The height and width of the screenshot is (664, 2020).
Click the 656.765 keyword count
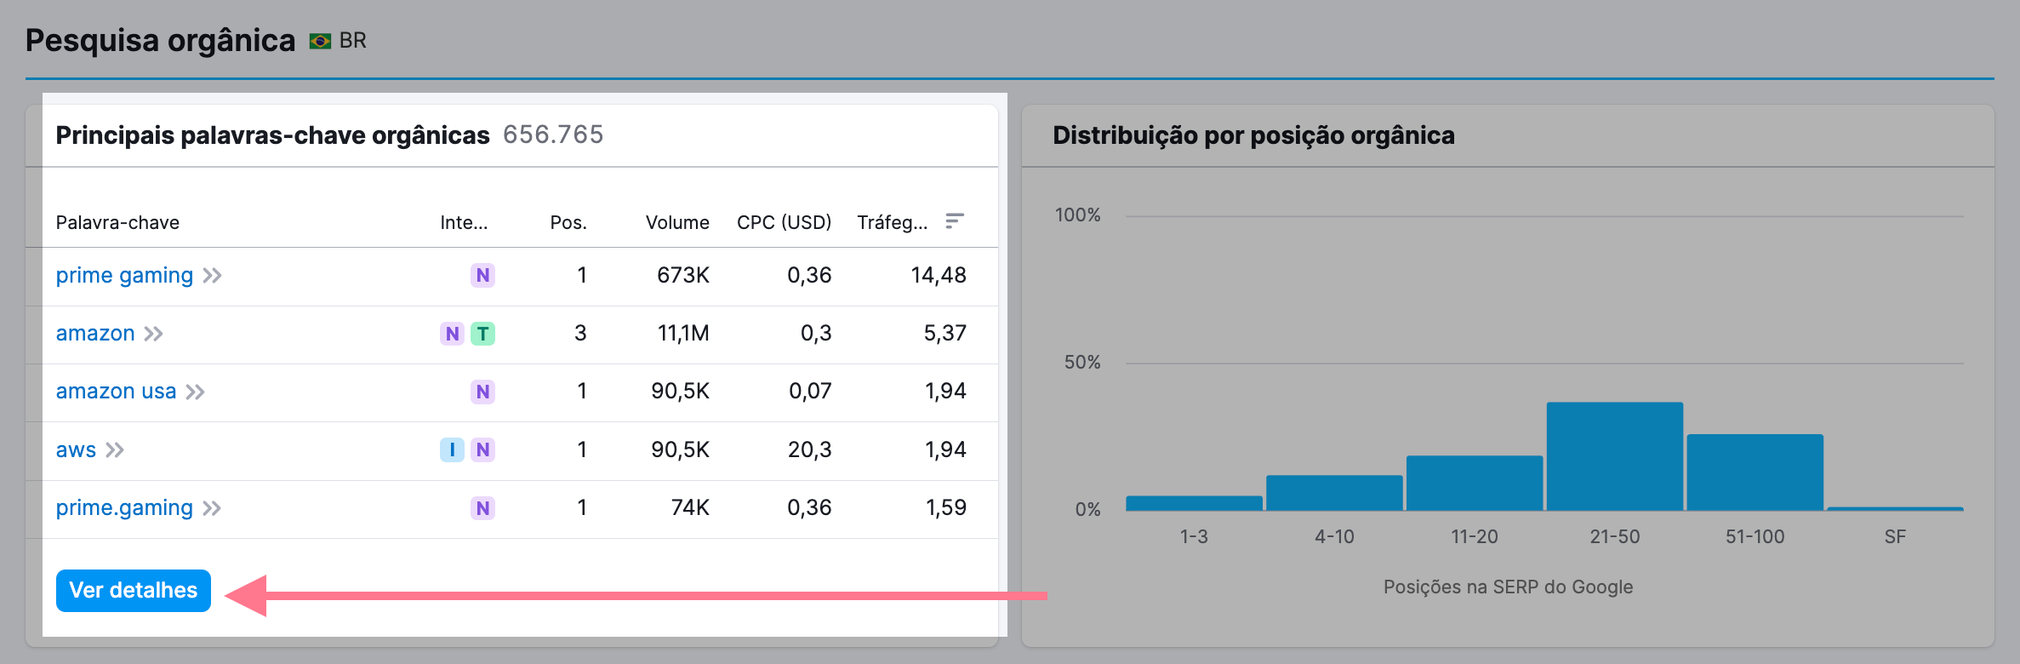(553, 135)
